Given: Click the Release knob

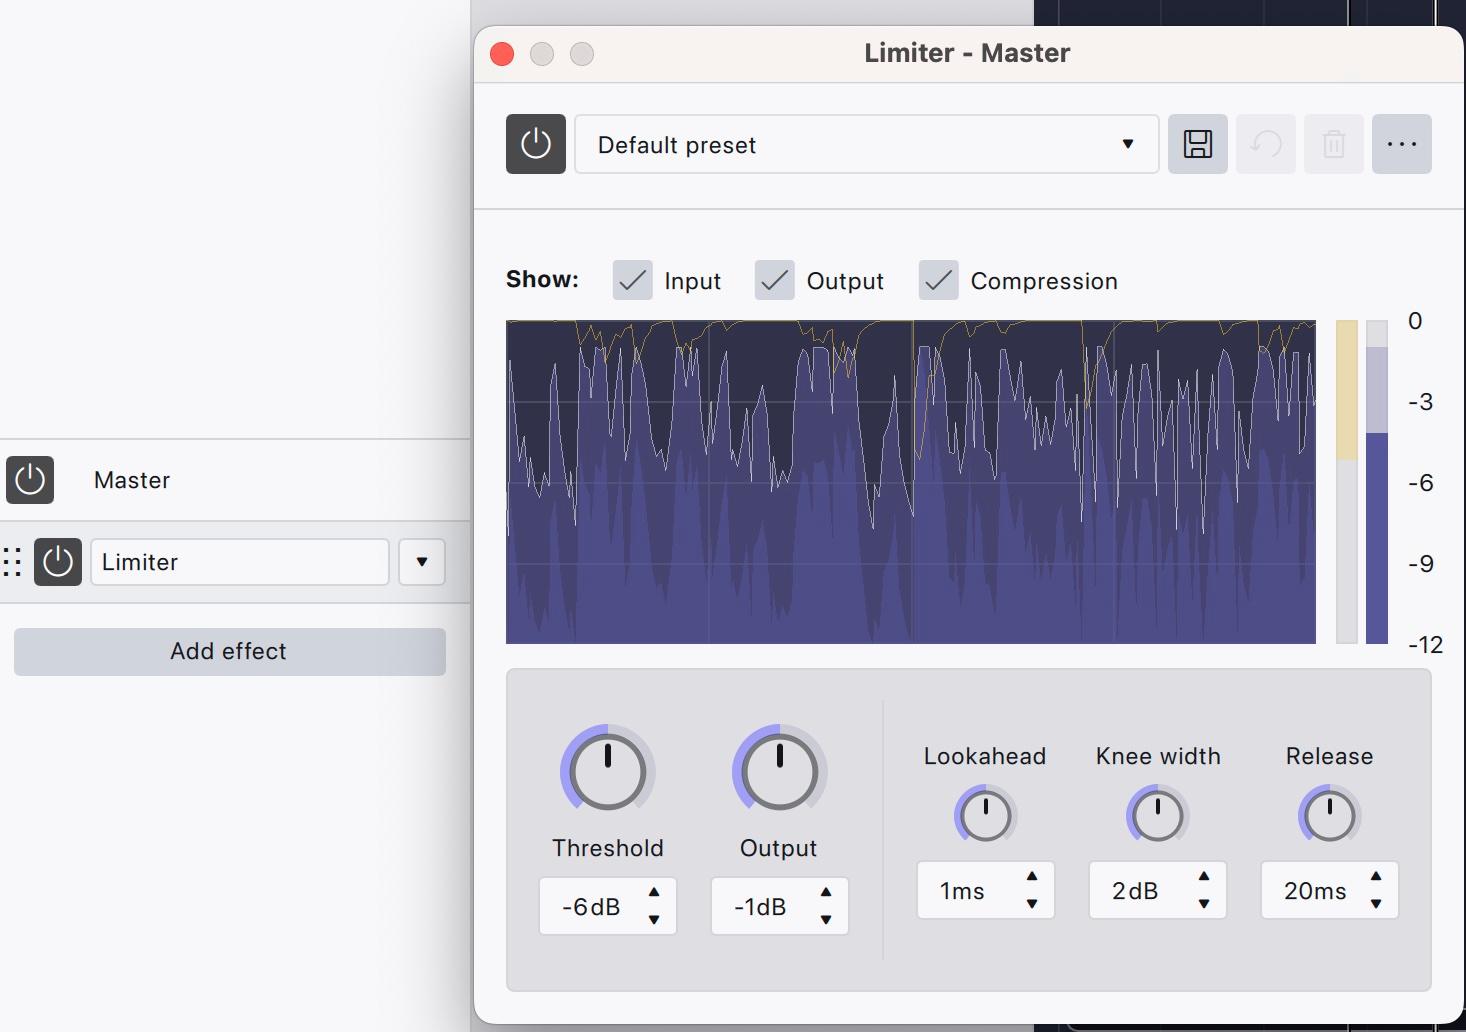Looking at the screenshot, I should 1329,815.
